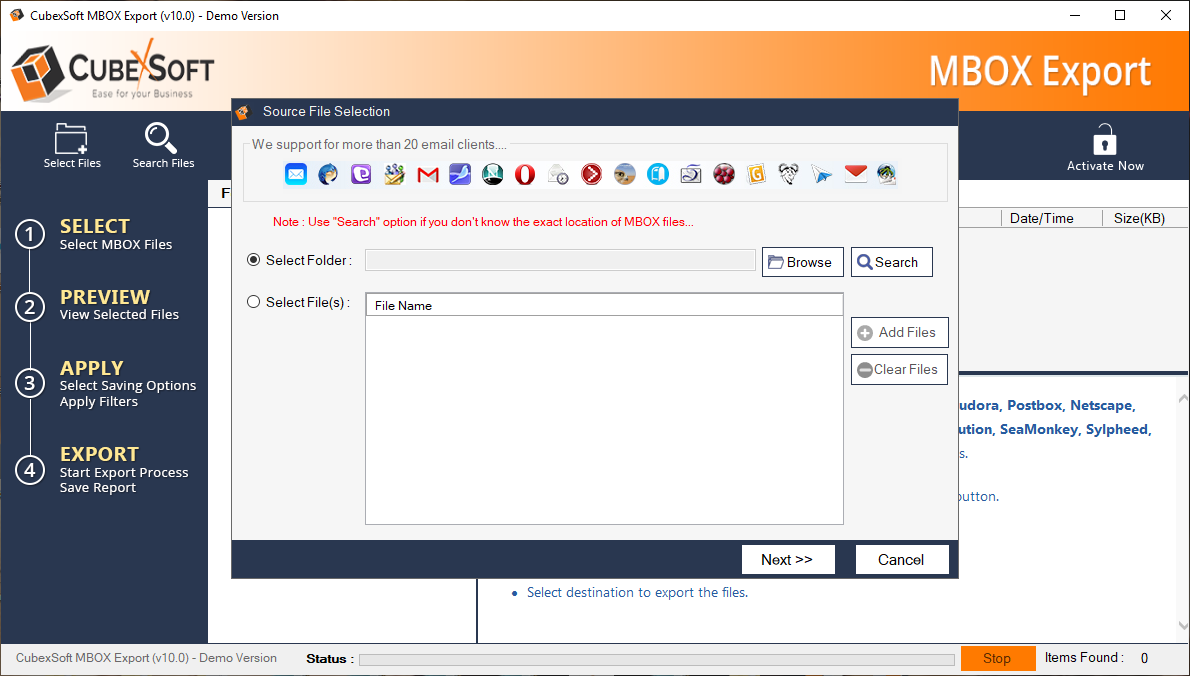Click the Apple Mail icon
The image size is (1190, 676).
(296, 175)
